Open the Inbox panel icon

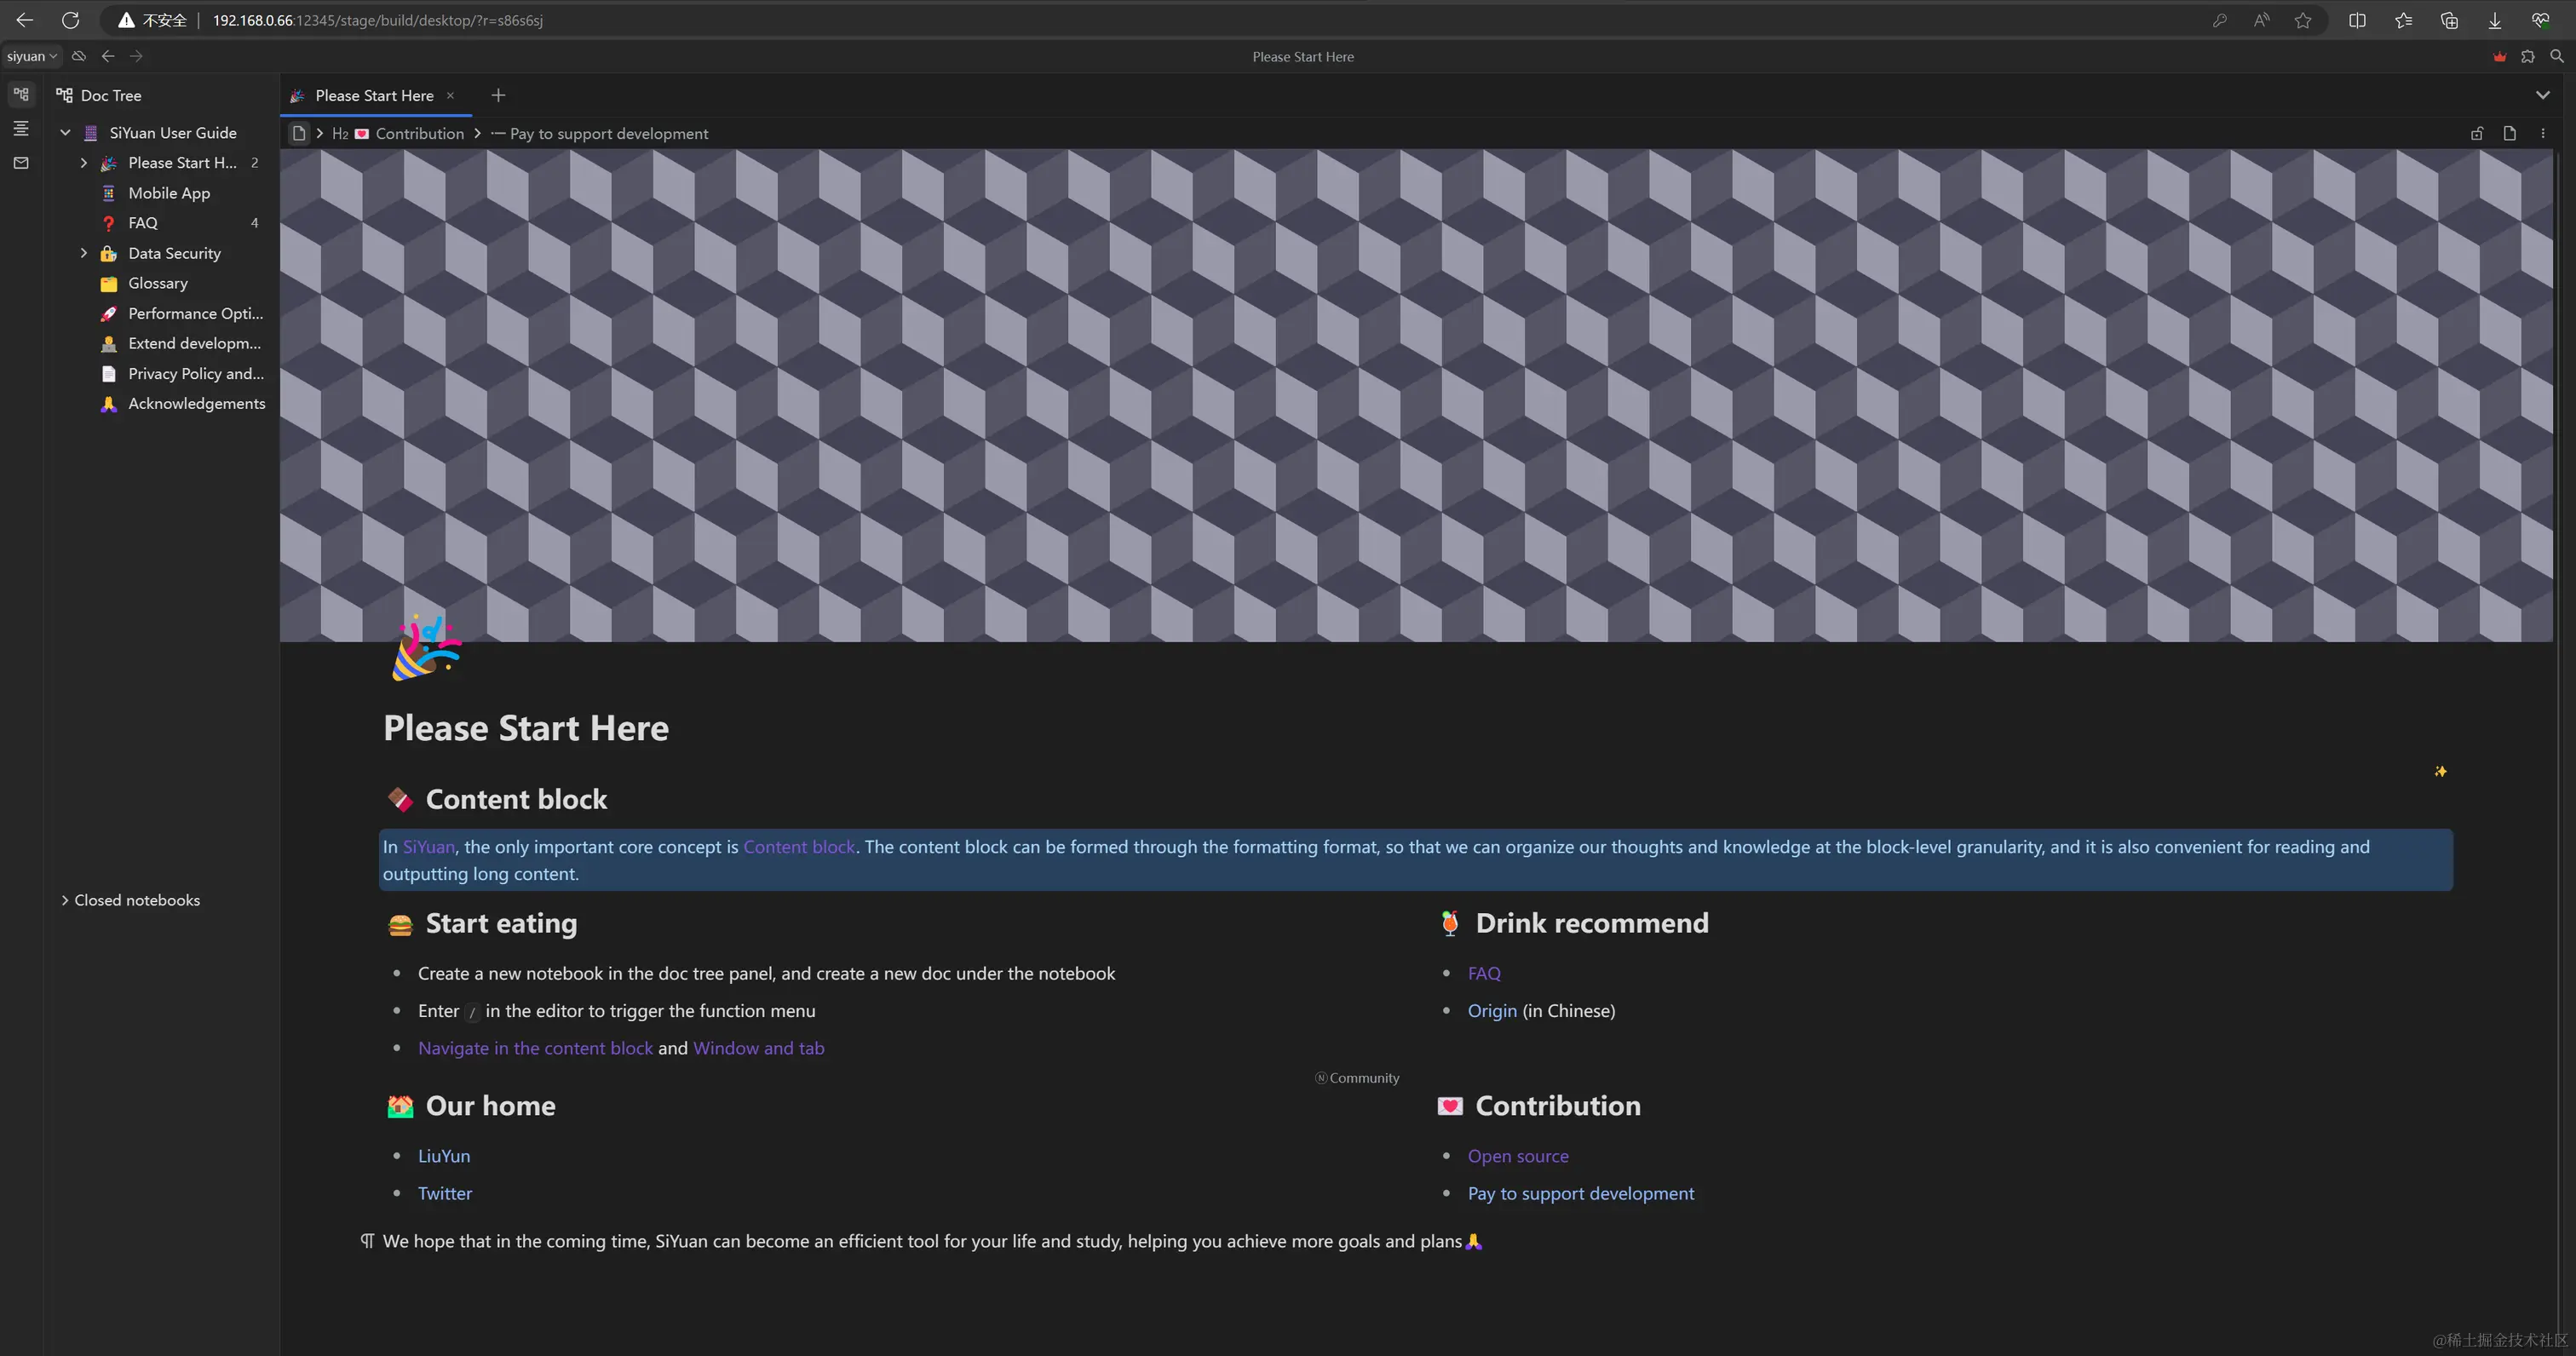(x=21, y=163)
